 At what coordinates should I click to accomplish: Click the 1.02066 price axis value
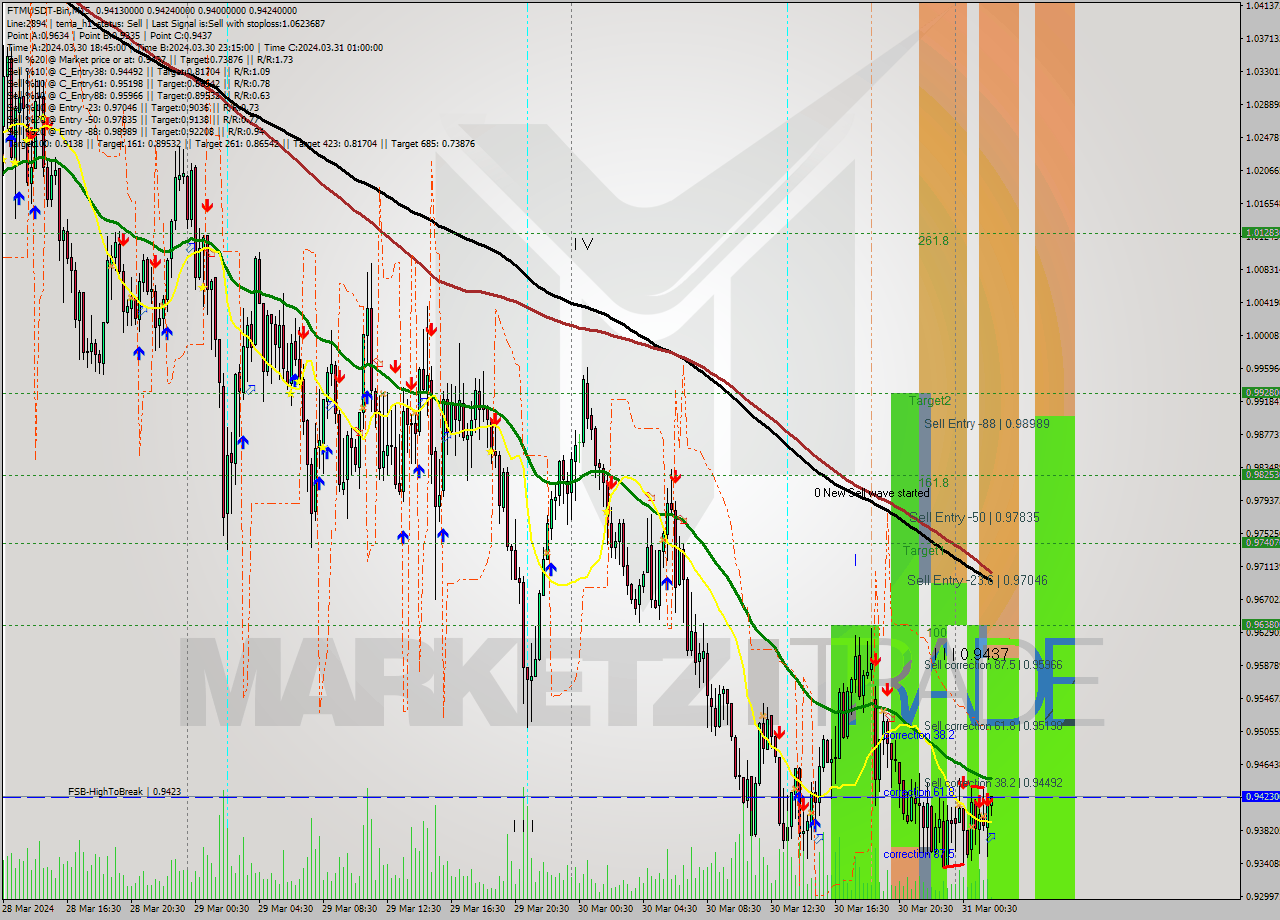point(1263,170)
